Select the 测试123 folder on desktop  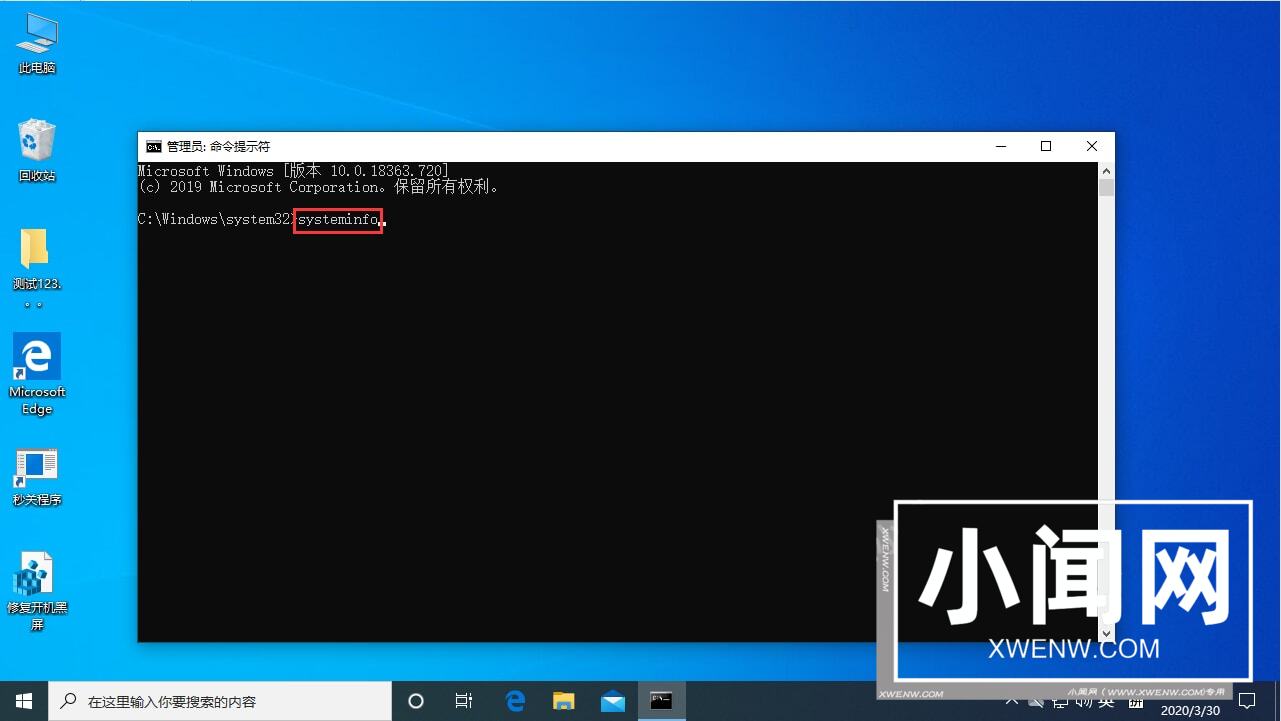coord(36,268)
